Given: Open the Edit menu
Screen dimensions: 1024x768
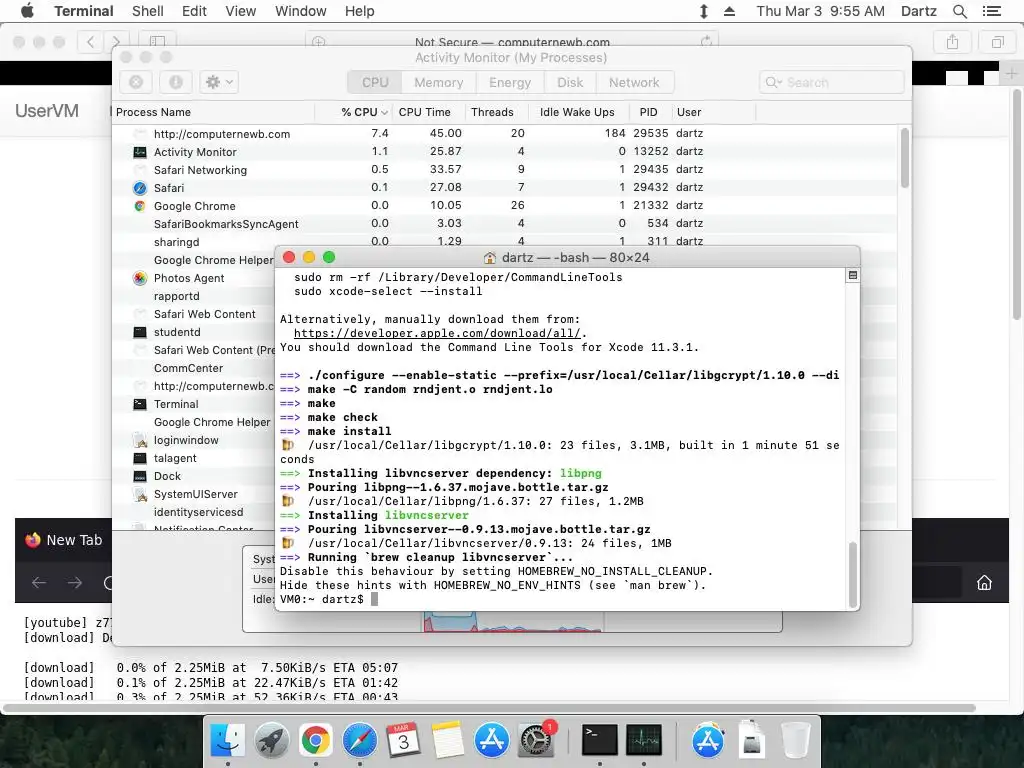Looking at the screenshot, I should 194,11.
